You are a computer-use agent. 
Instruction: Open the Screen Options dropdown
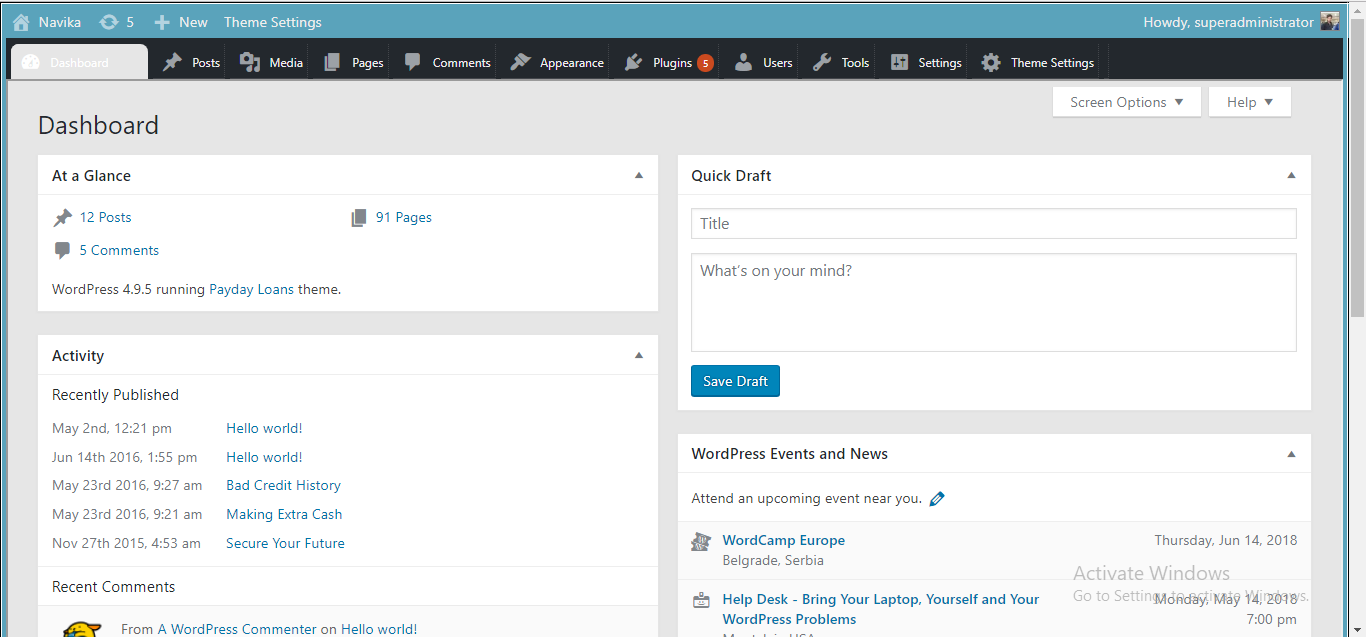click(1126, 102)
